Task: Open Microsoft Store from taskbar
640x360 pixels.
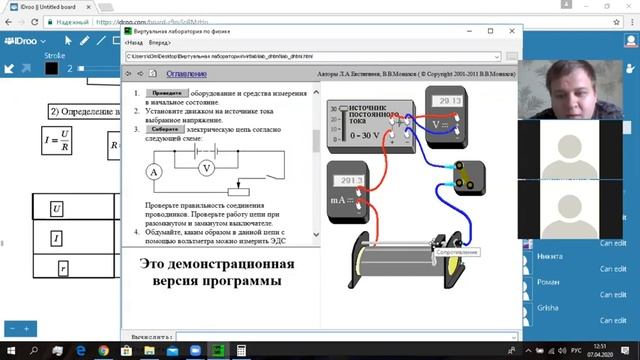Action: (x=126, y=351)
